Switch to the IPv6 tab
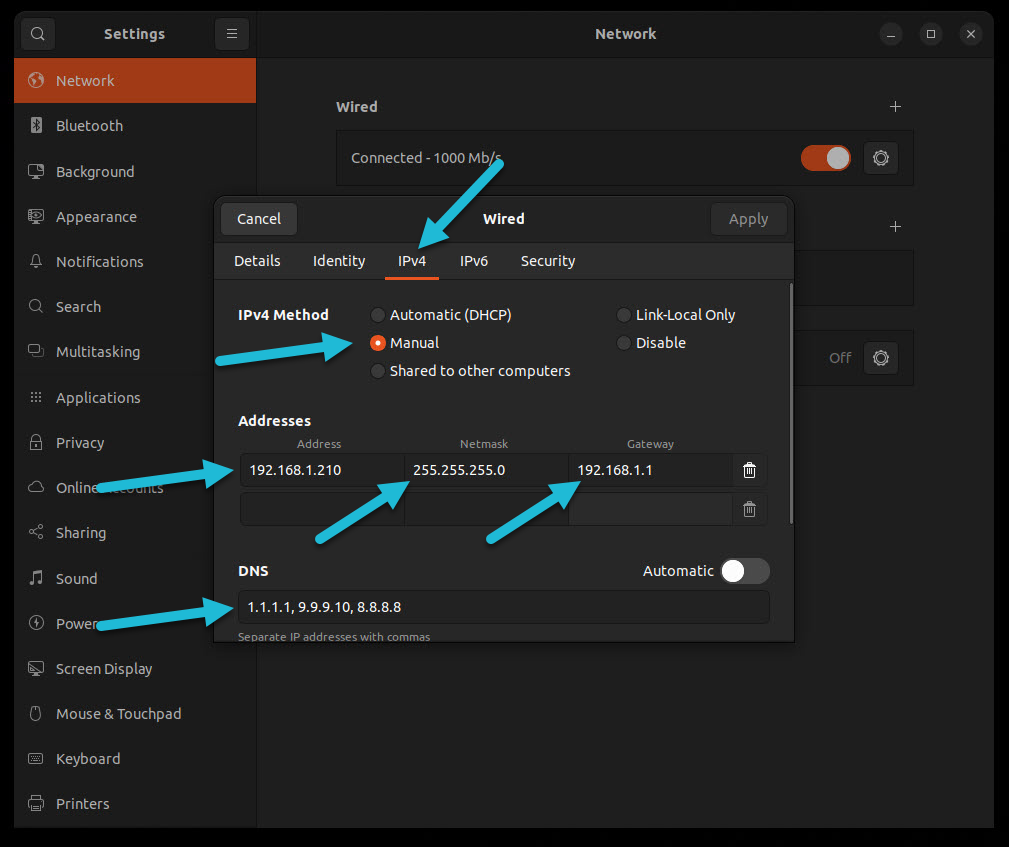 tap(474, 260)
